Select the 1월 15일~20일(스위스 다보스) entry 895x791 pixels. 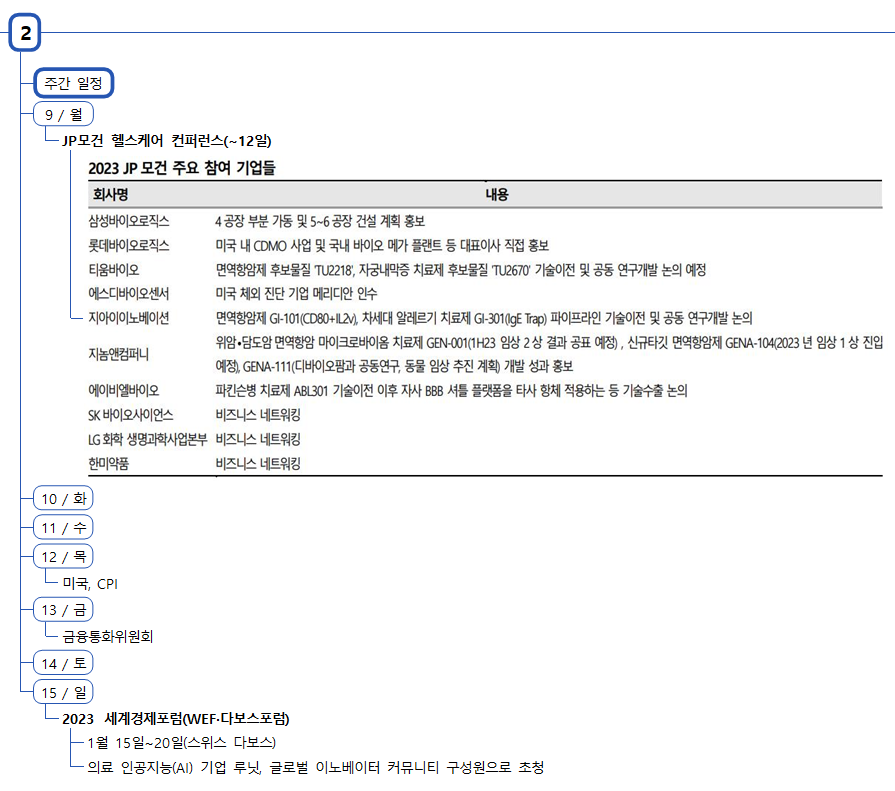pos(182,742)
